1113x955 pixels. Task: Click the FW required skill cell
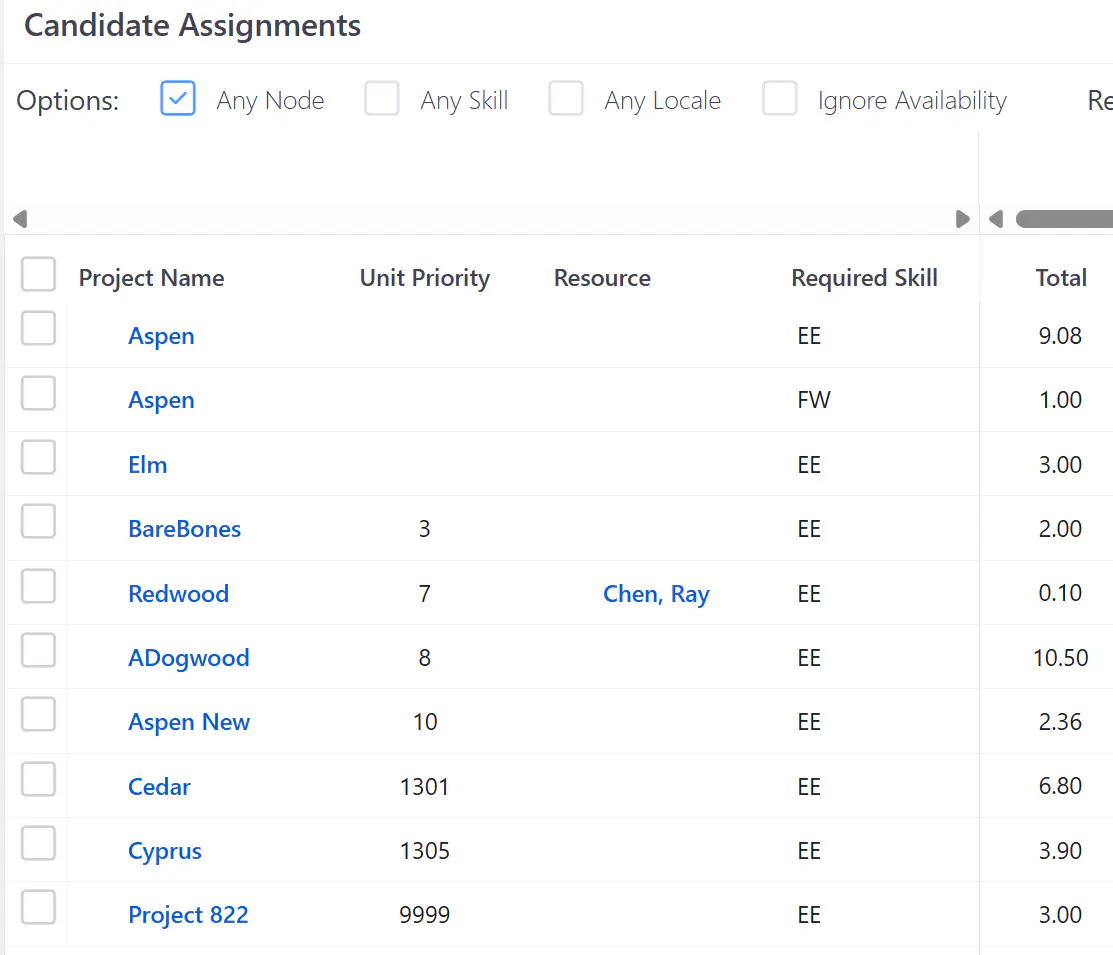pos(813,400)
